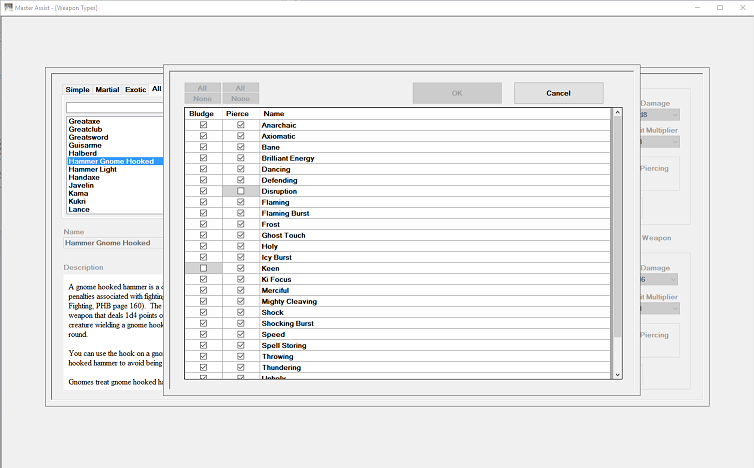Select Javelin in weapon list
This screenshot has height=468, width=754.
[x=115, y=185]
